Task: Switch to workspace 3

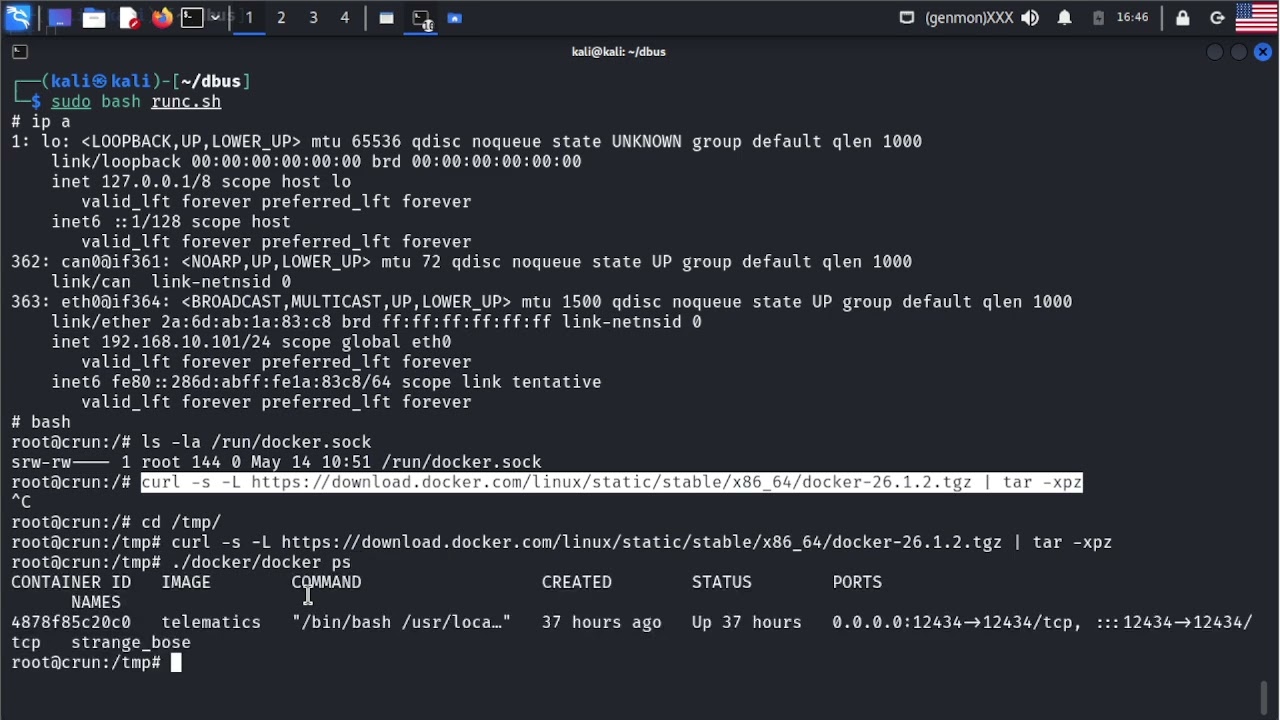Action: pyautogui.click(x=313, y=18)
